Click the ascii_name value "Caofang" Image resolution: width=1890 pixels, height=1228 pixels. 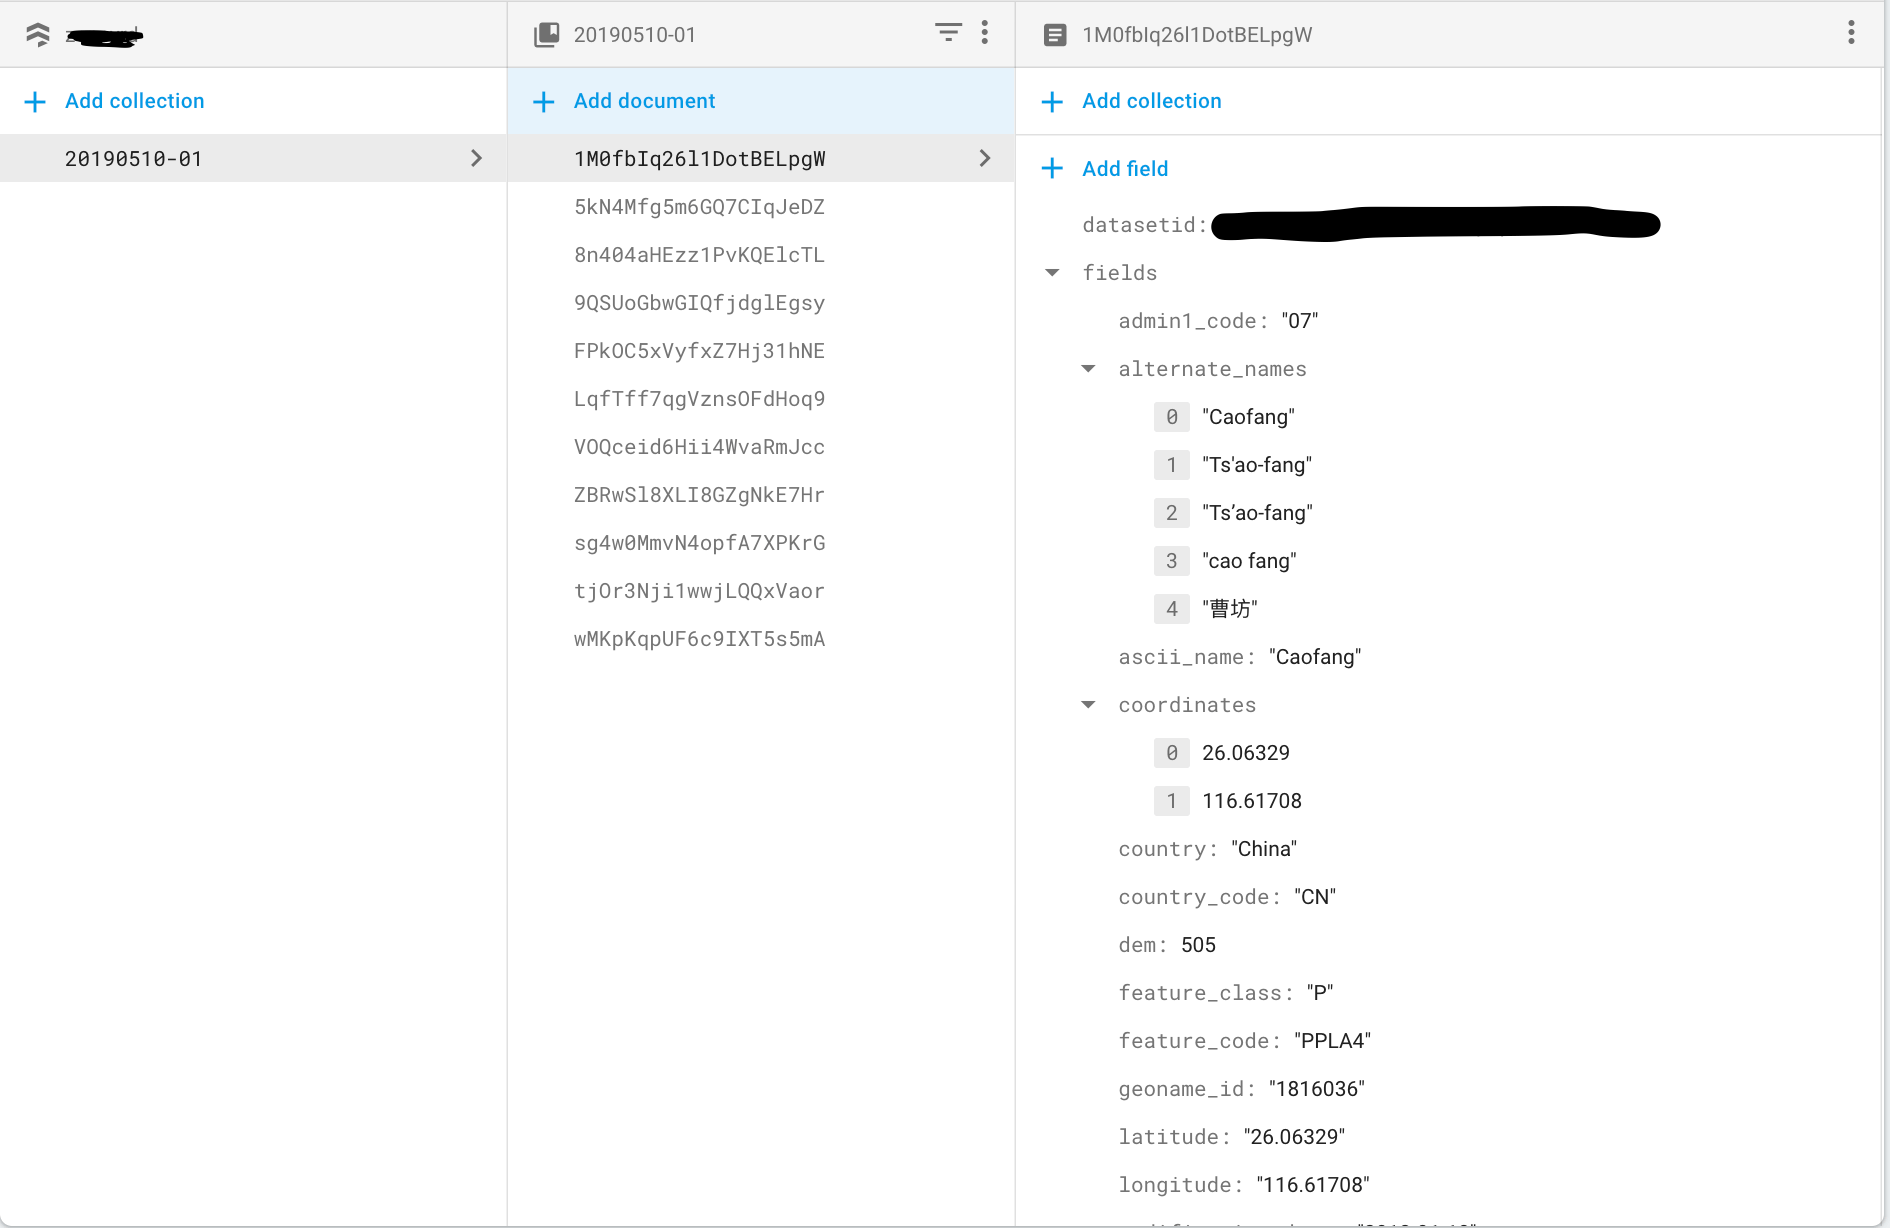click(1315, 657)
